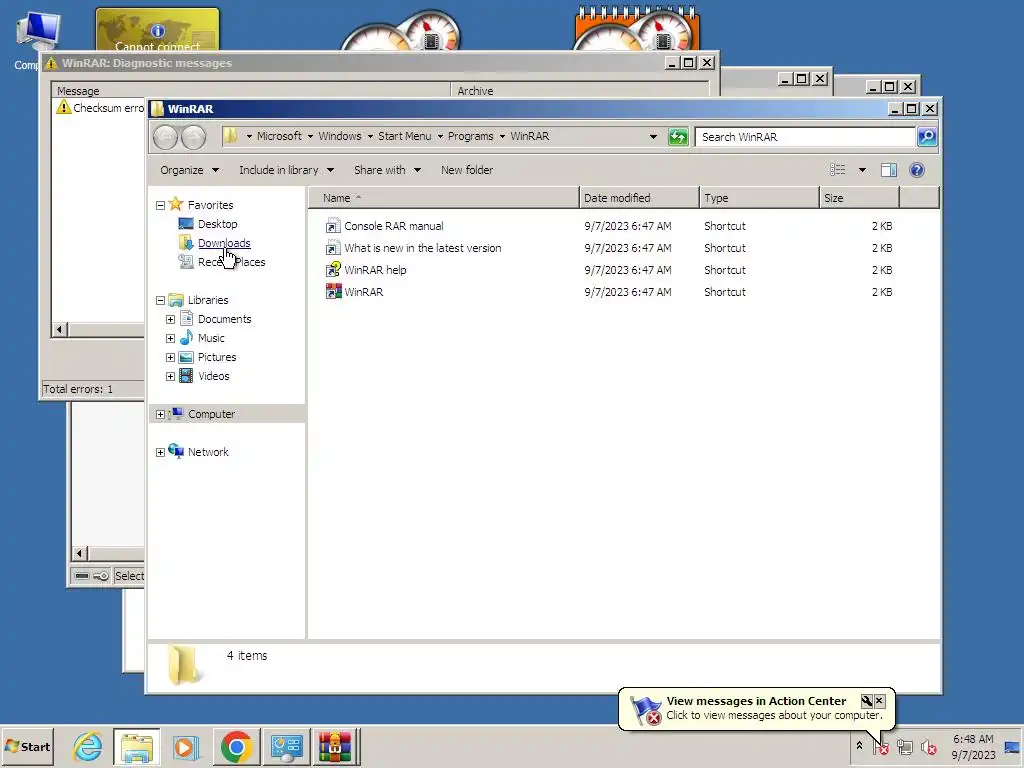Screen dimensions: 1024x768
Task: Expand the Computer tree node
Action: tap(161, 414)
